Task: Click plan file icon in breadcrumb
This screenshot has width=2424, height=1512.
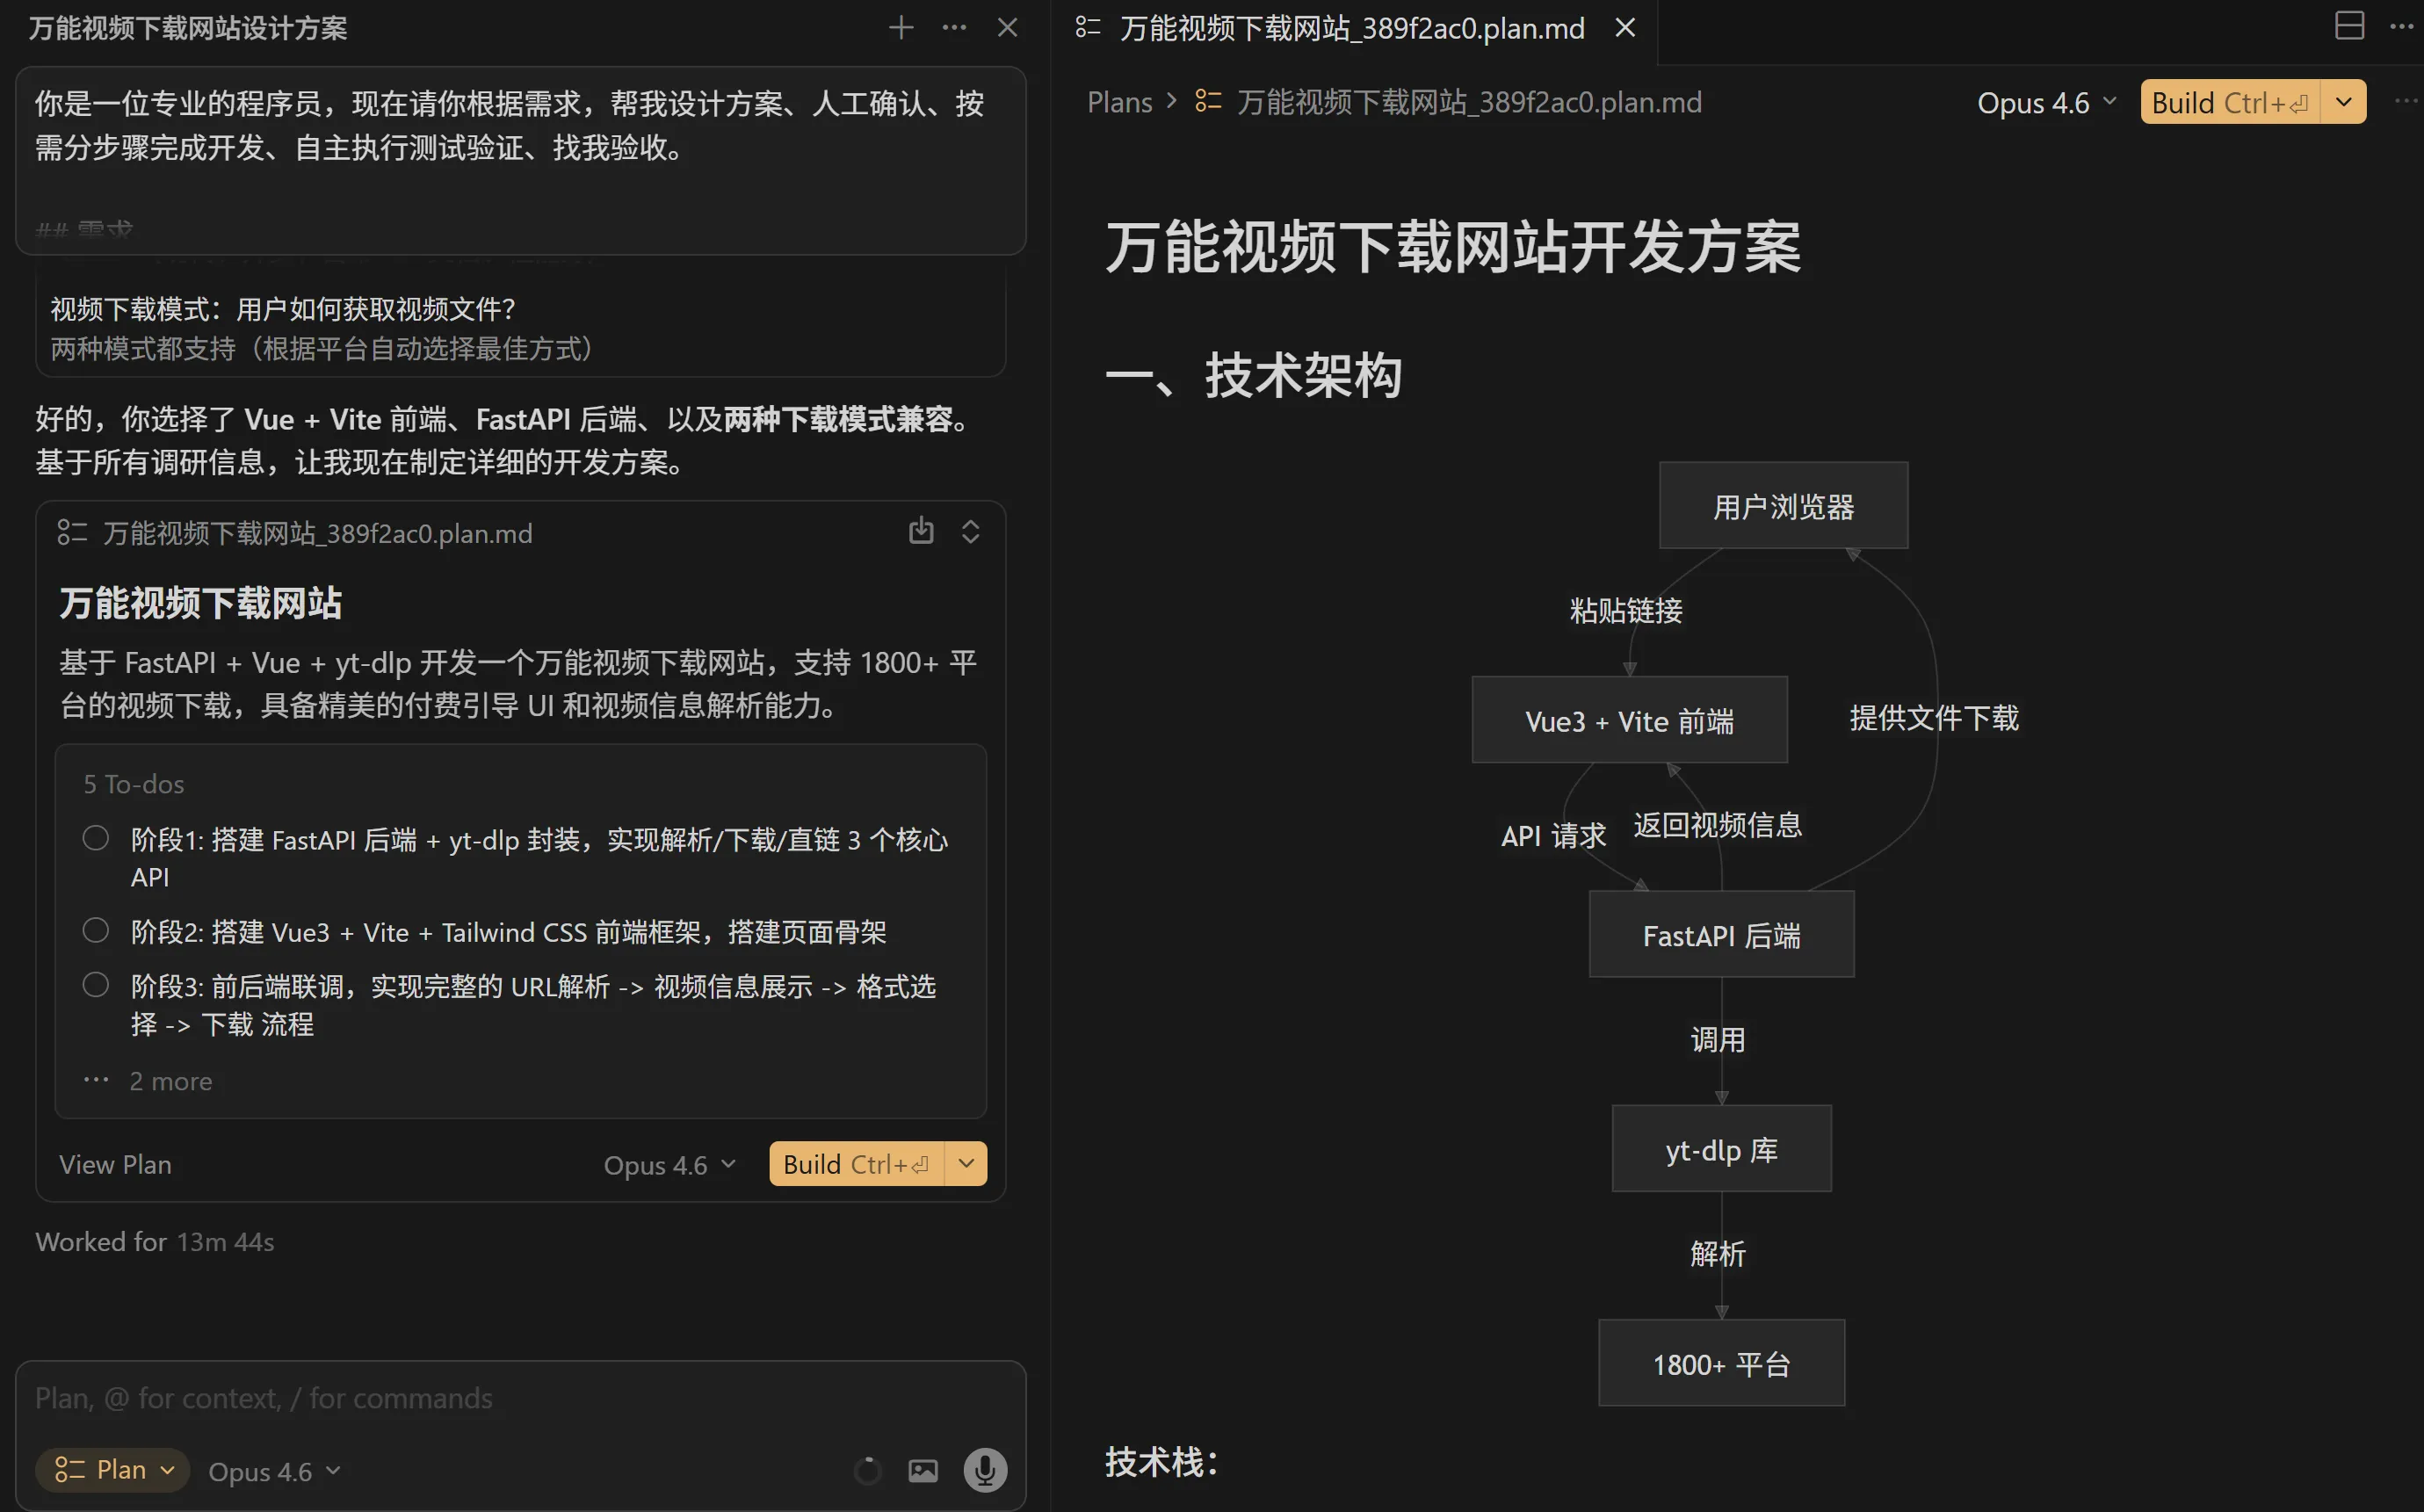Action: click(x=1208, y=102)
